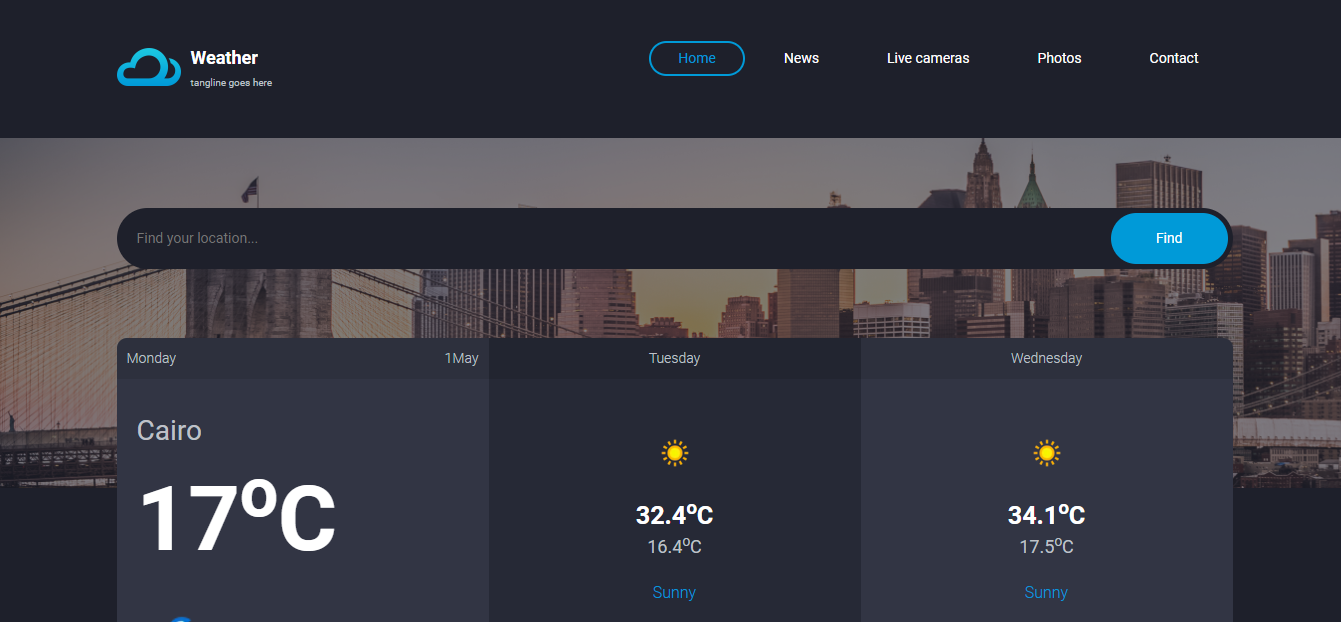Select the Wednesday forecast header

click(x=1046, y=358)
